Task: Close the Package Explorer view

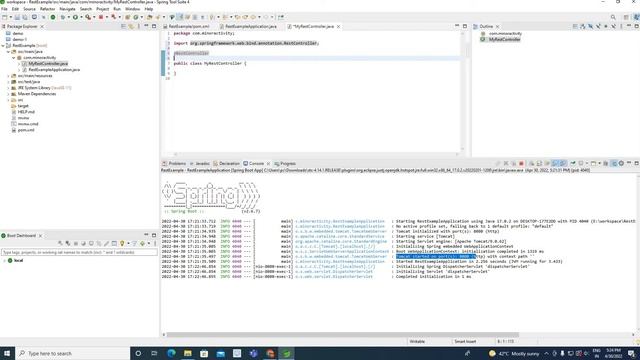Action: [42, 26]
